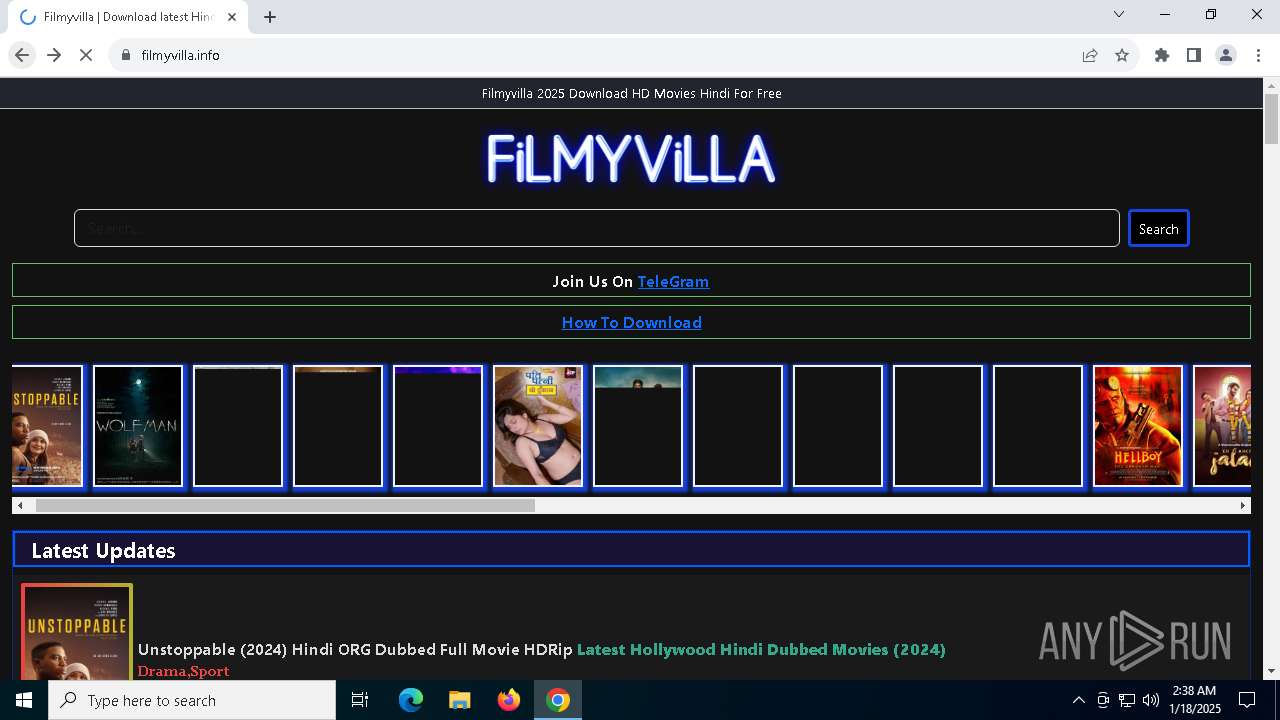
Task: Open Wolf Man poster in carousel
Action: click(138, 426)
